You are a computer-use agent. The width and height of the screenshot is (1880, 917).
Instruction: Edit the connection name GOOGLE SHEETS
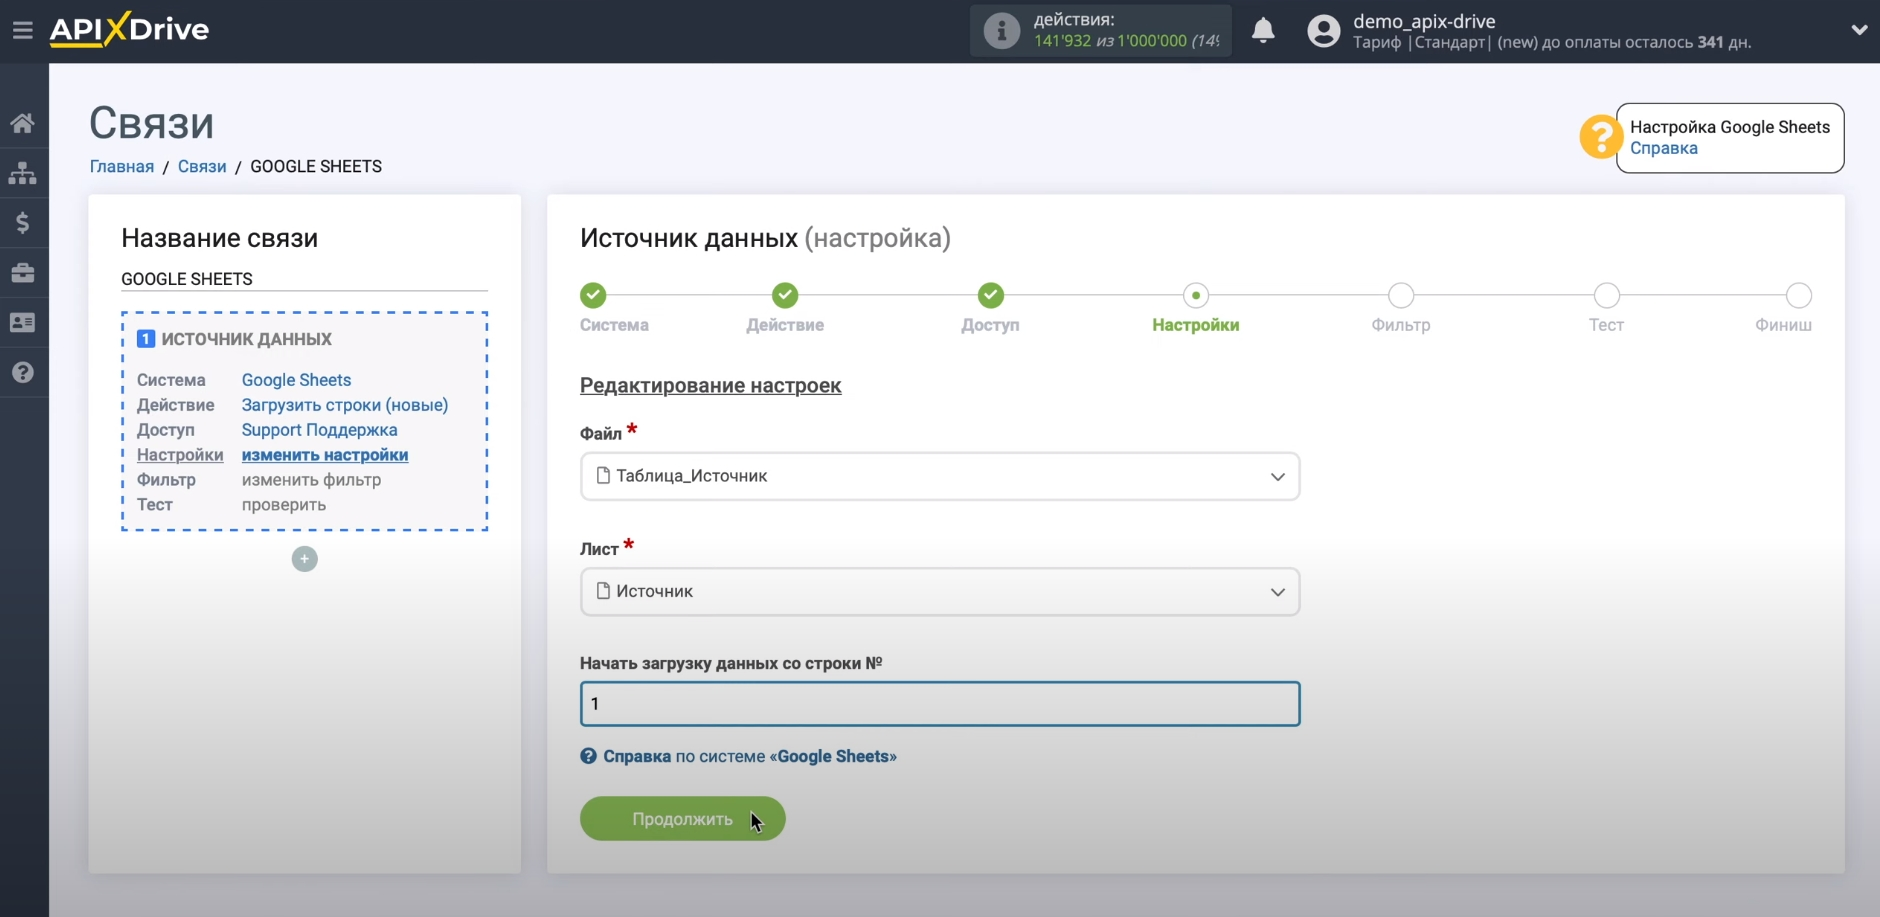coord(304,279)
